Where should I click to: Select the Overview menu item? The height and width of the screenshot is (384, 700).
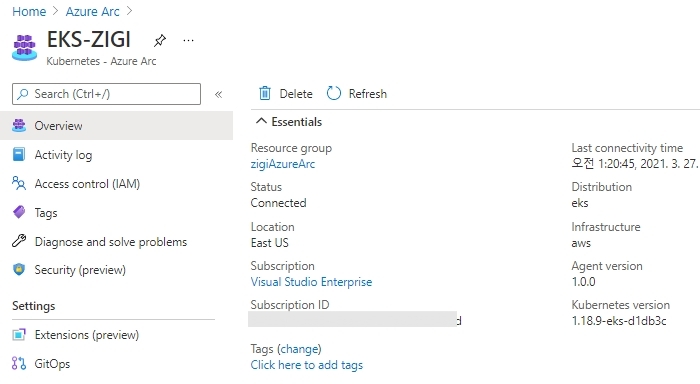[x=117, y=125]
